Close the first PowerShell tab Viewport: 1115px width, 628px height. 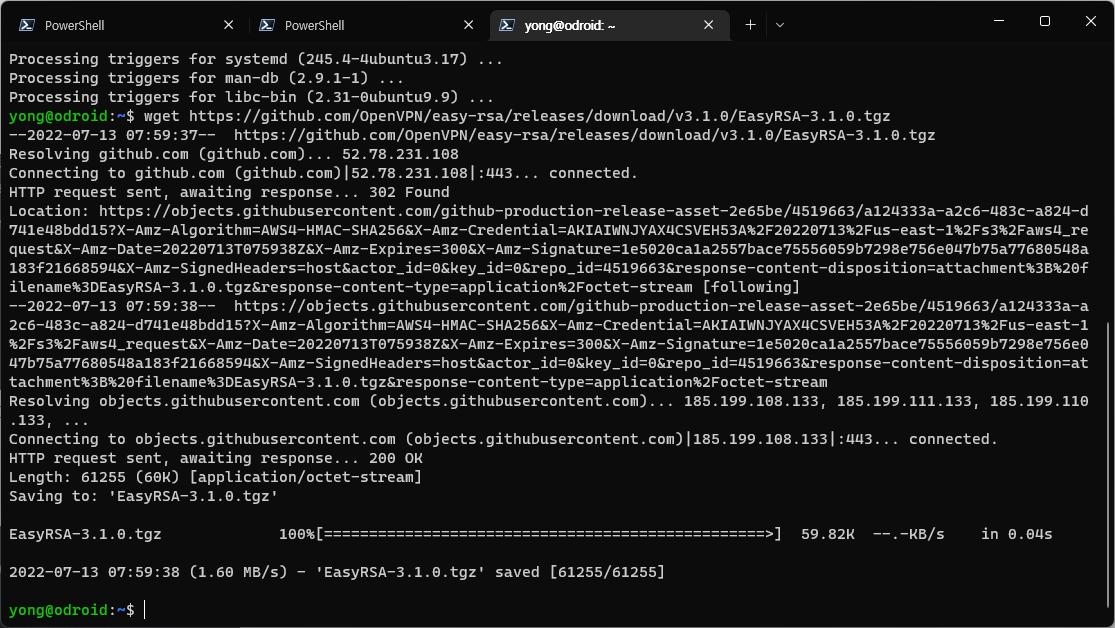[x=228, y=25]
